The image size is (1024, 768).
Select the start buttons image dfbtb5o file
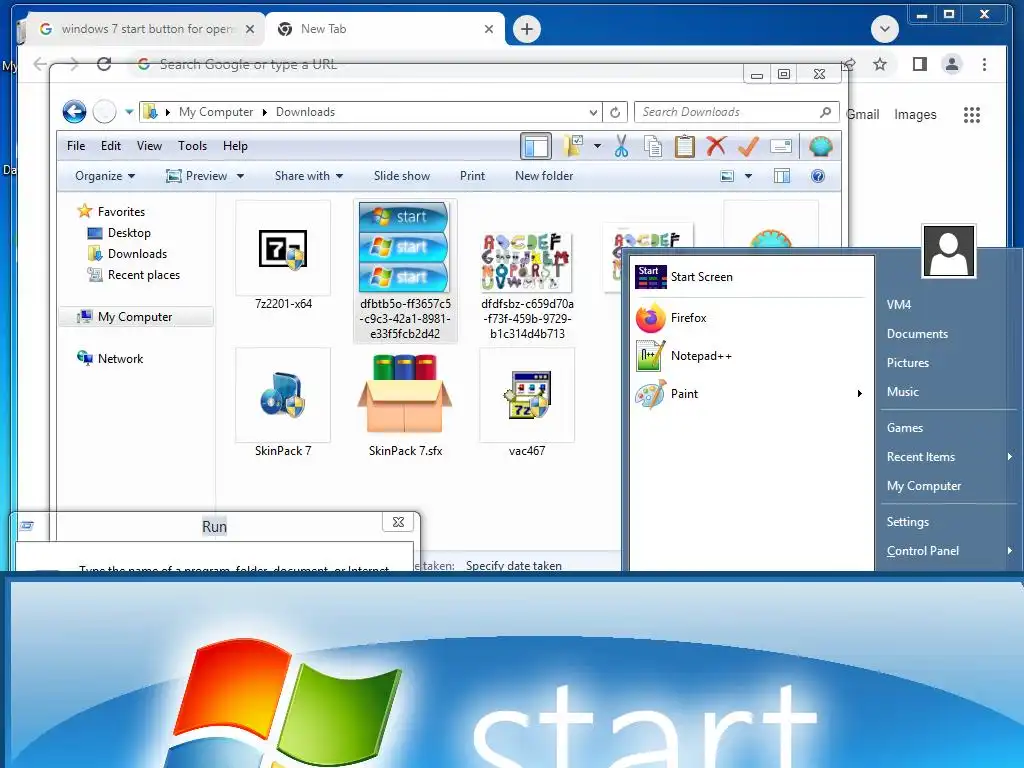tap(405, 271)
